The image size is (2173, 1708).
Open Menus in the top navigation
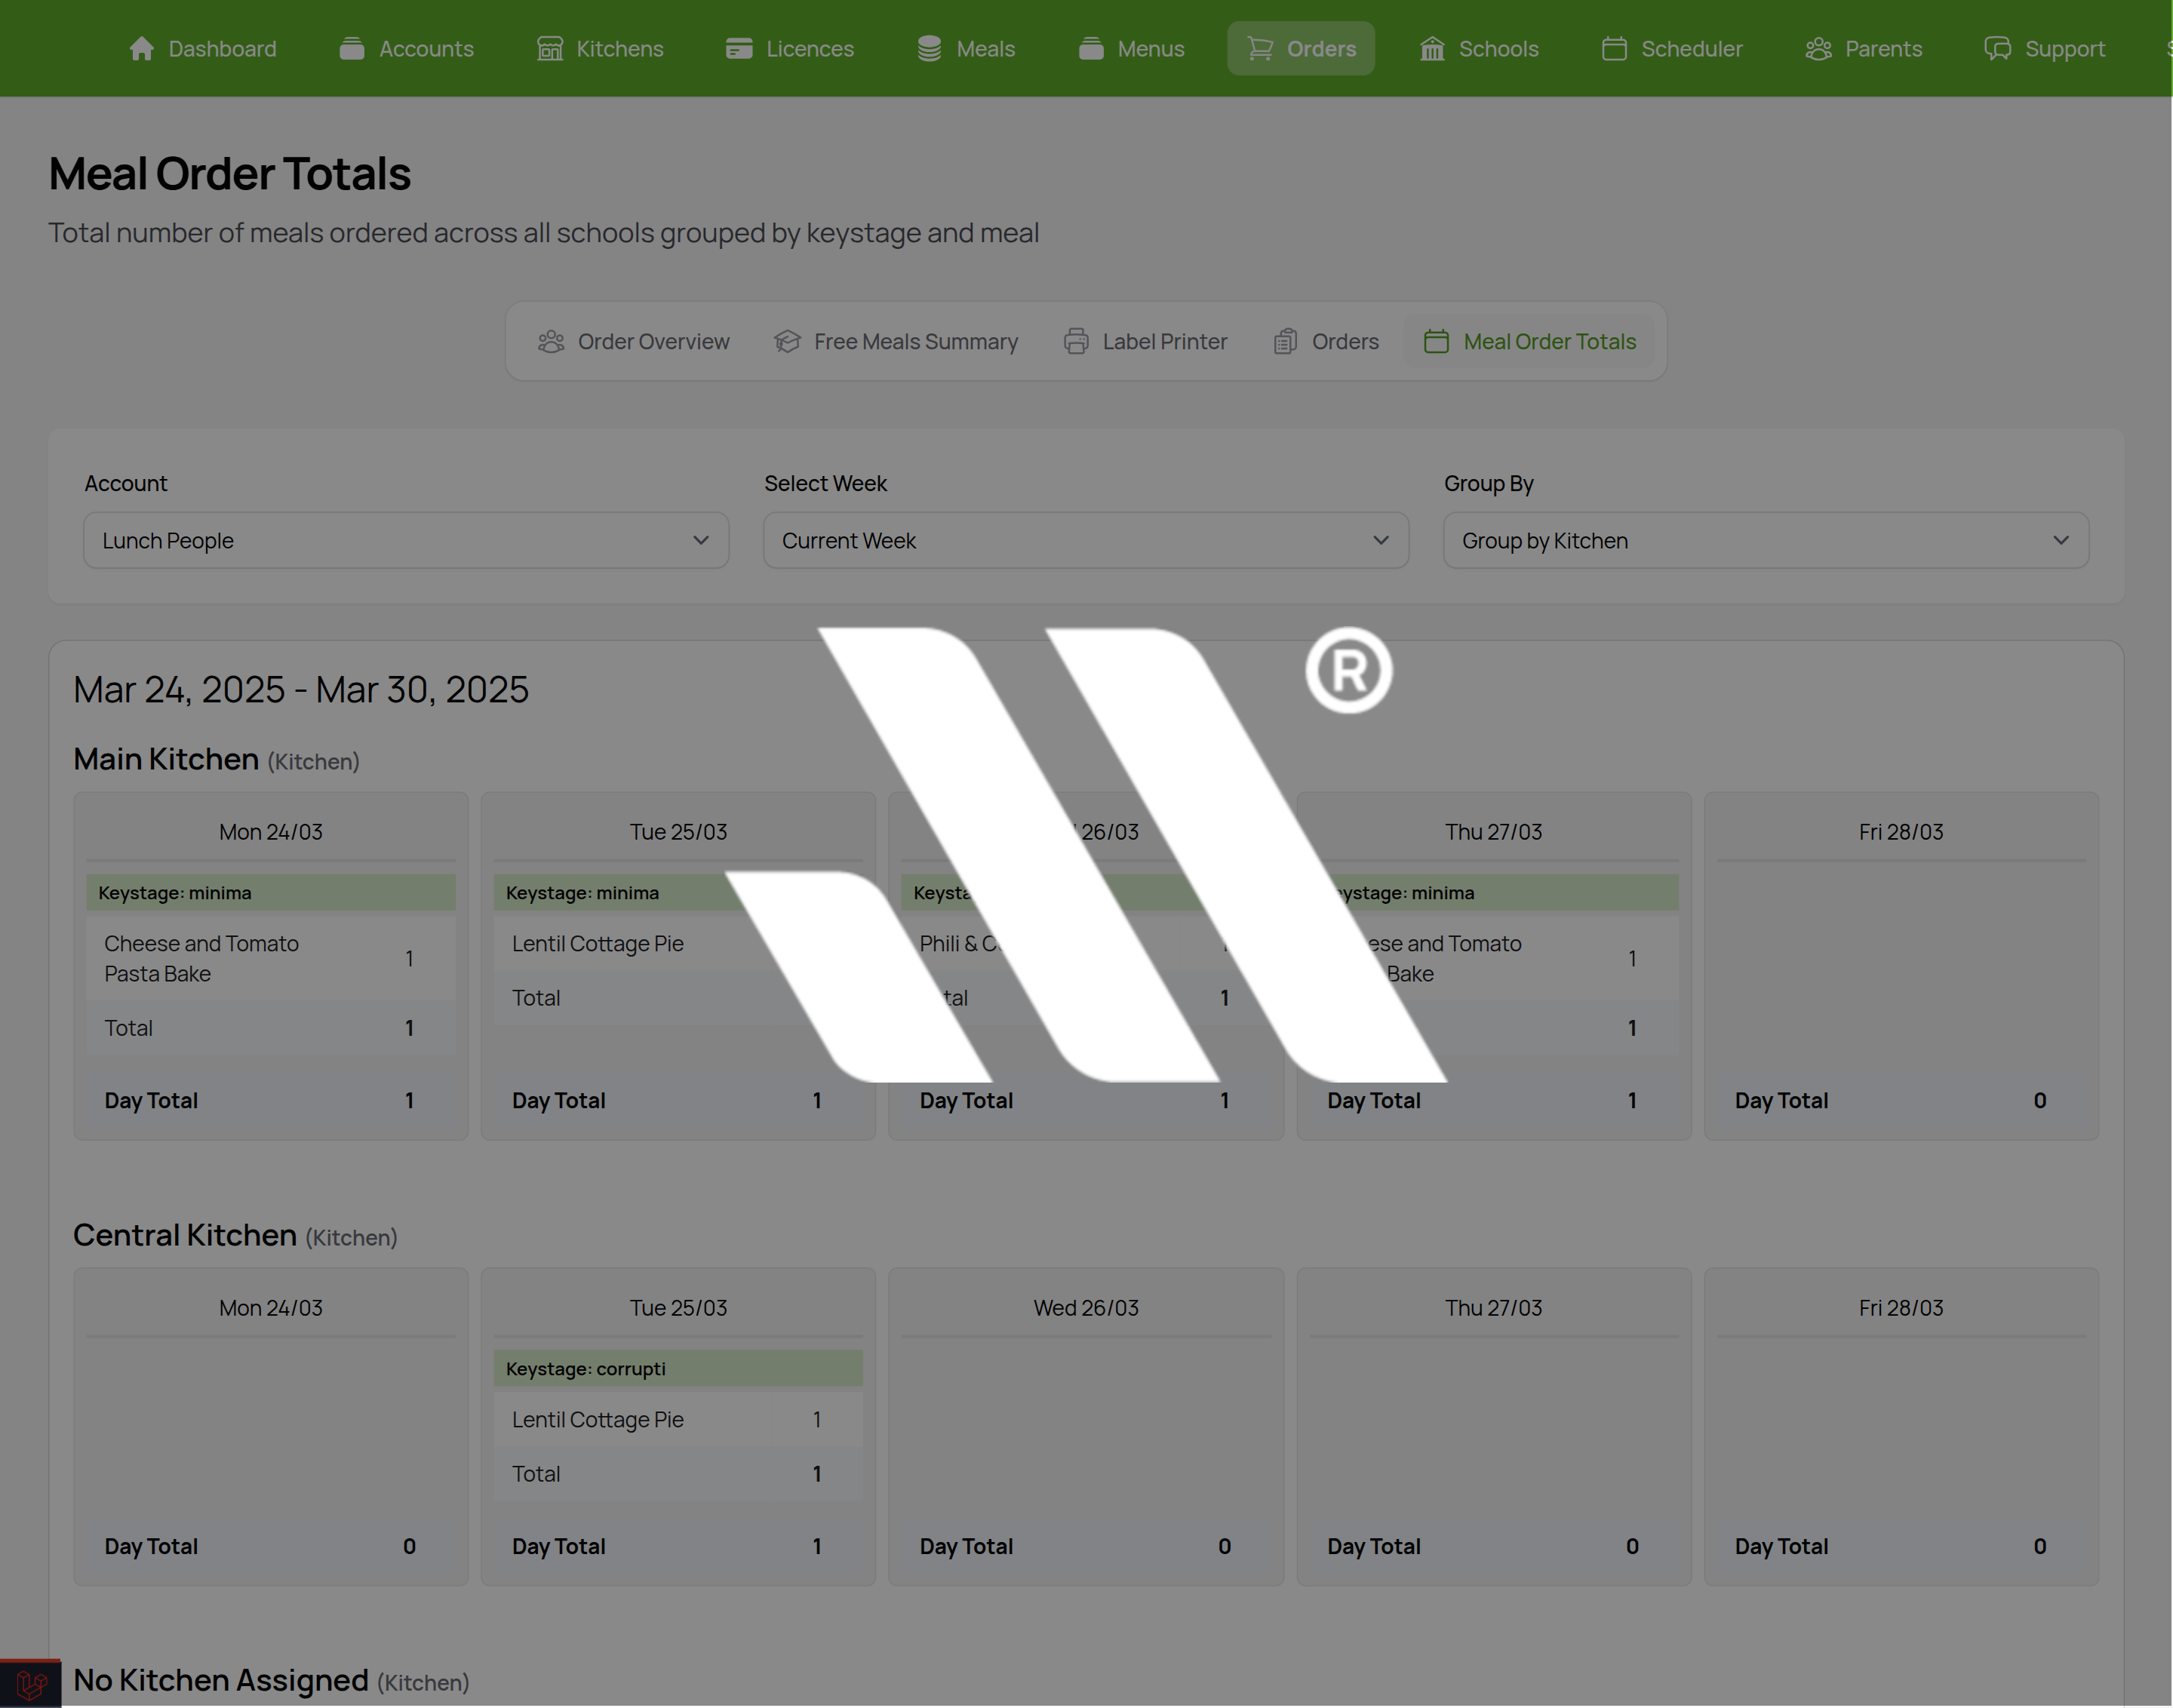click(x=1131, y=49)
